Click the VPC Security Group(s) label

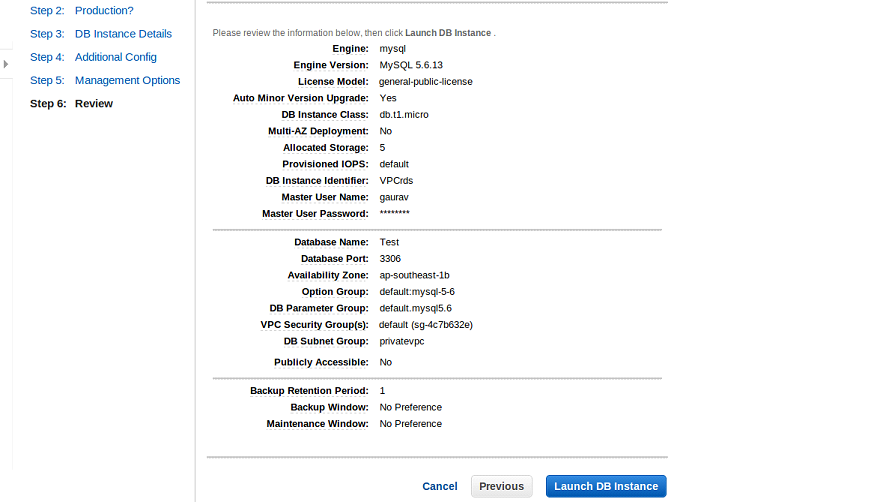coord(314,325)
